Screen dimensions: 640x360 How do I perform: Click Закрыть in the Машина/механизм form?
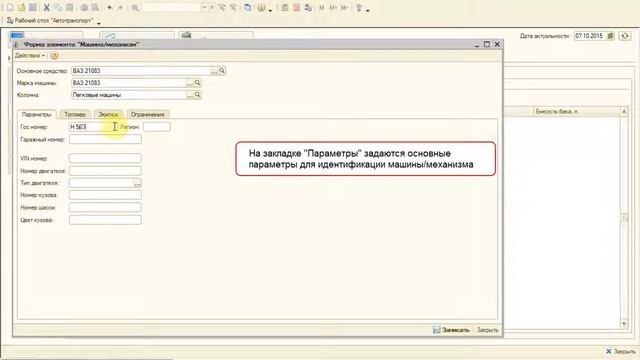[487, 330]
